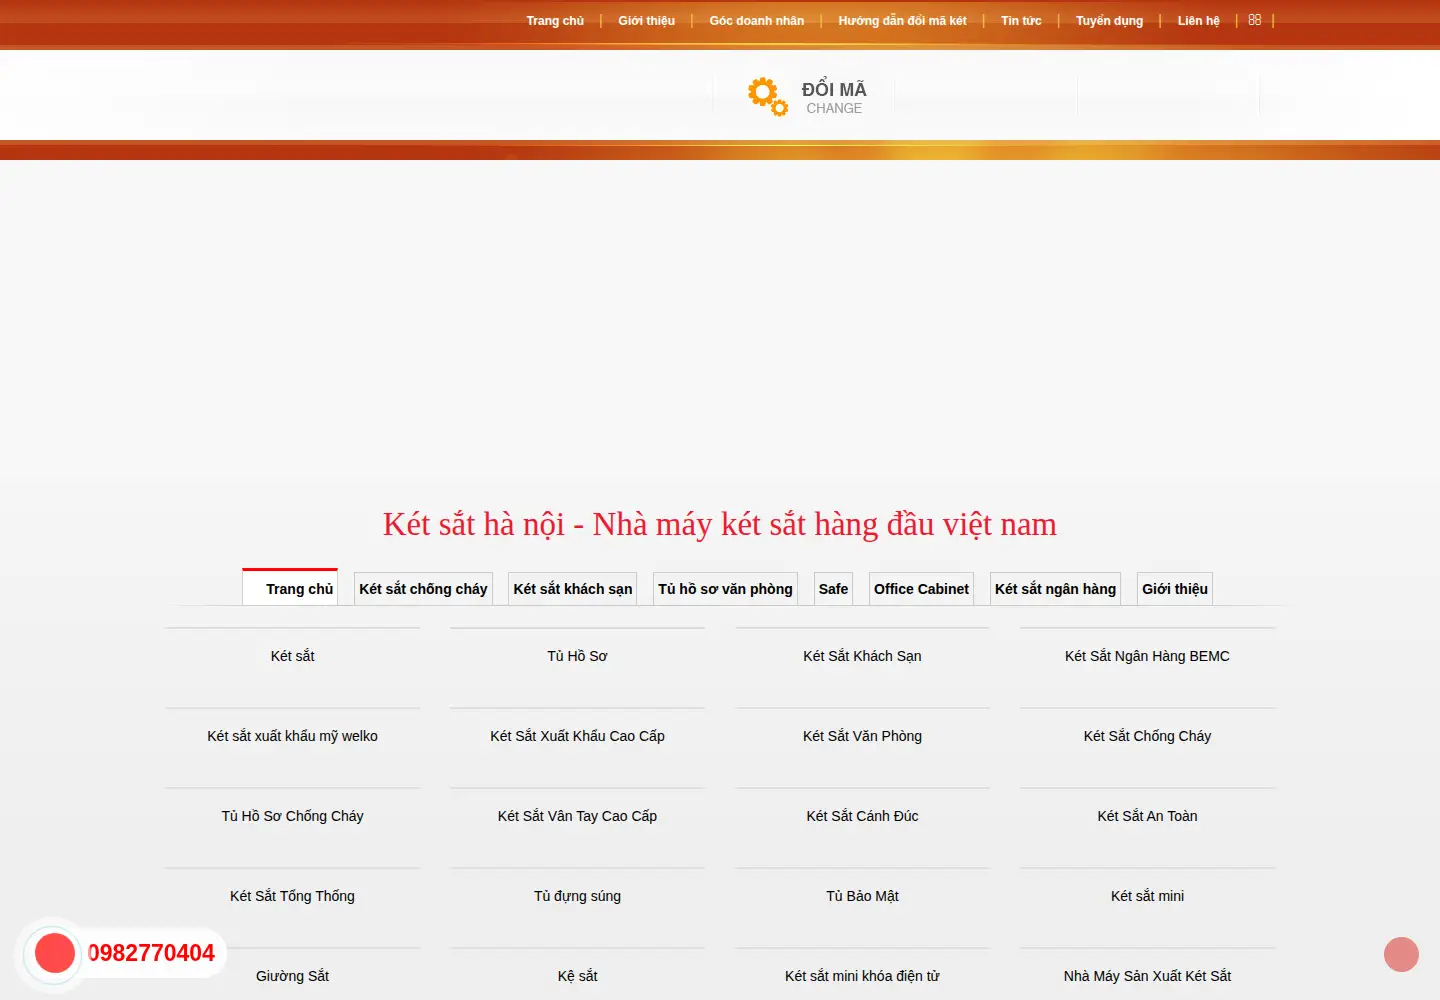Viewport: 1440px width, 1000px height.
Task: Open Két Sắt Ngân Hàng BEMC category
Action: pyautogui.click(x=1147, y=656)
